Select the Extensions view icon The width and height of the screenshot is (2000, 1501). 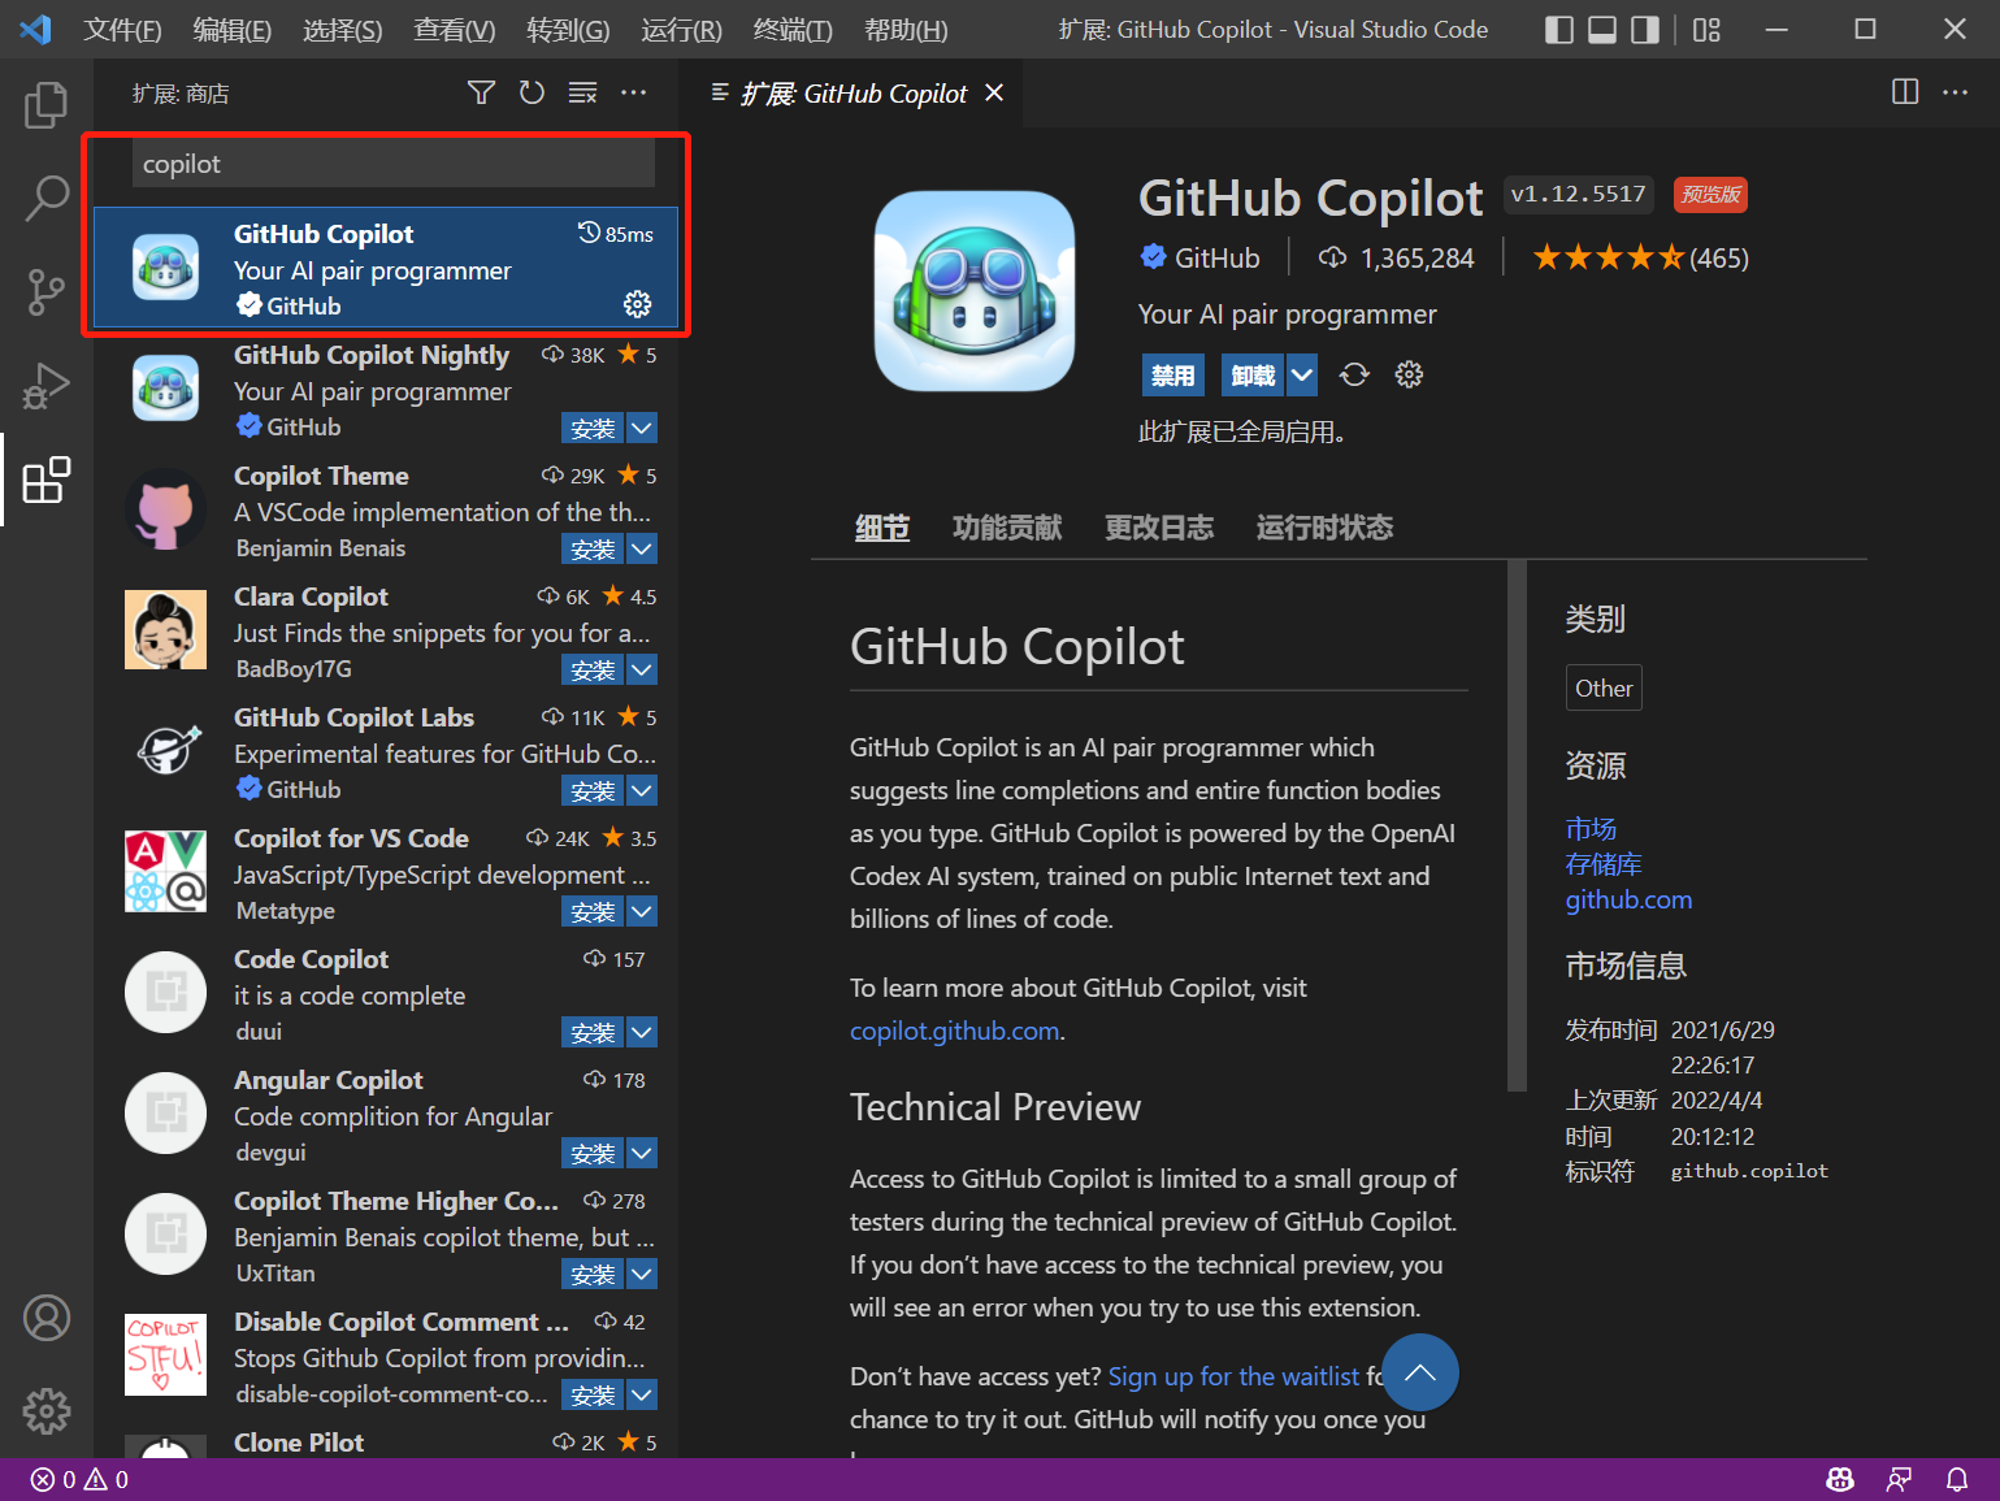[46, 480]
